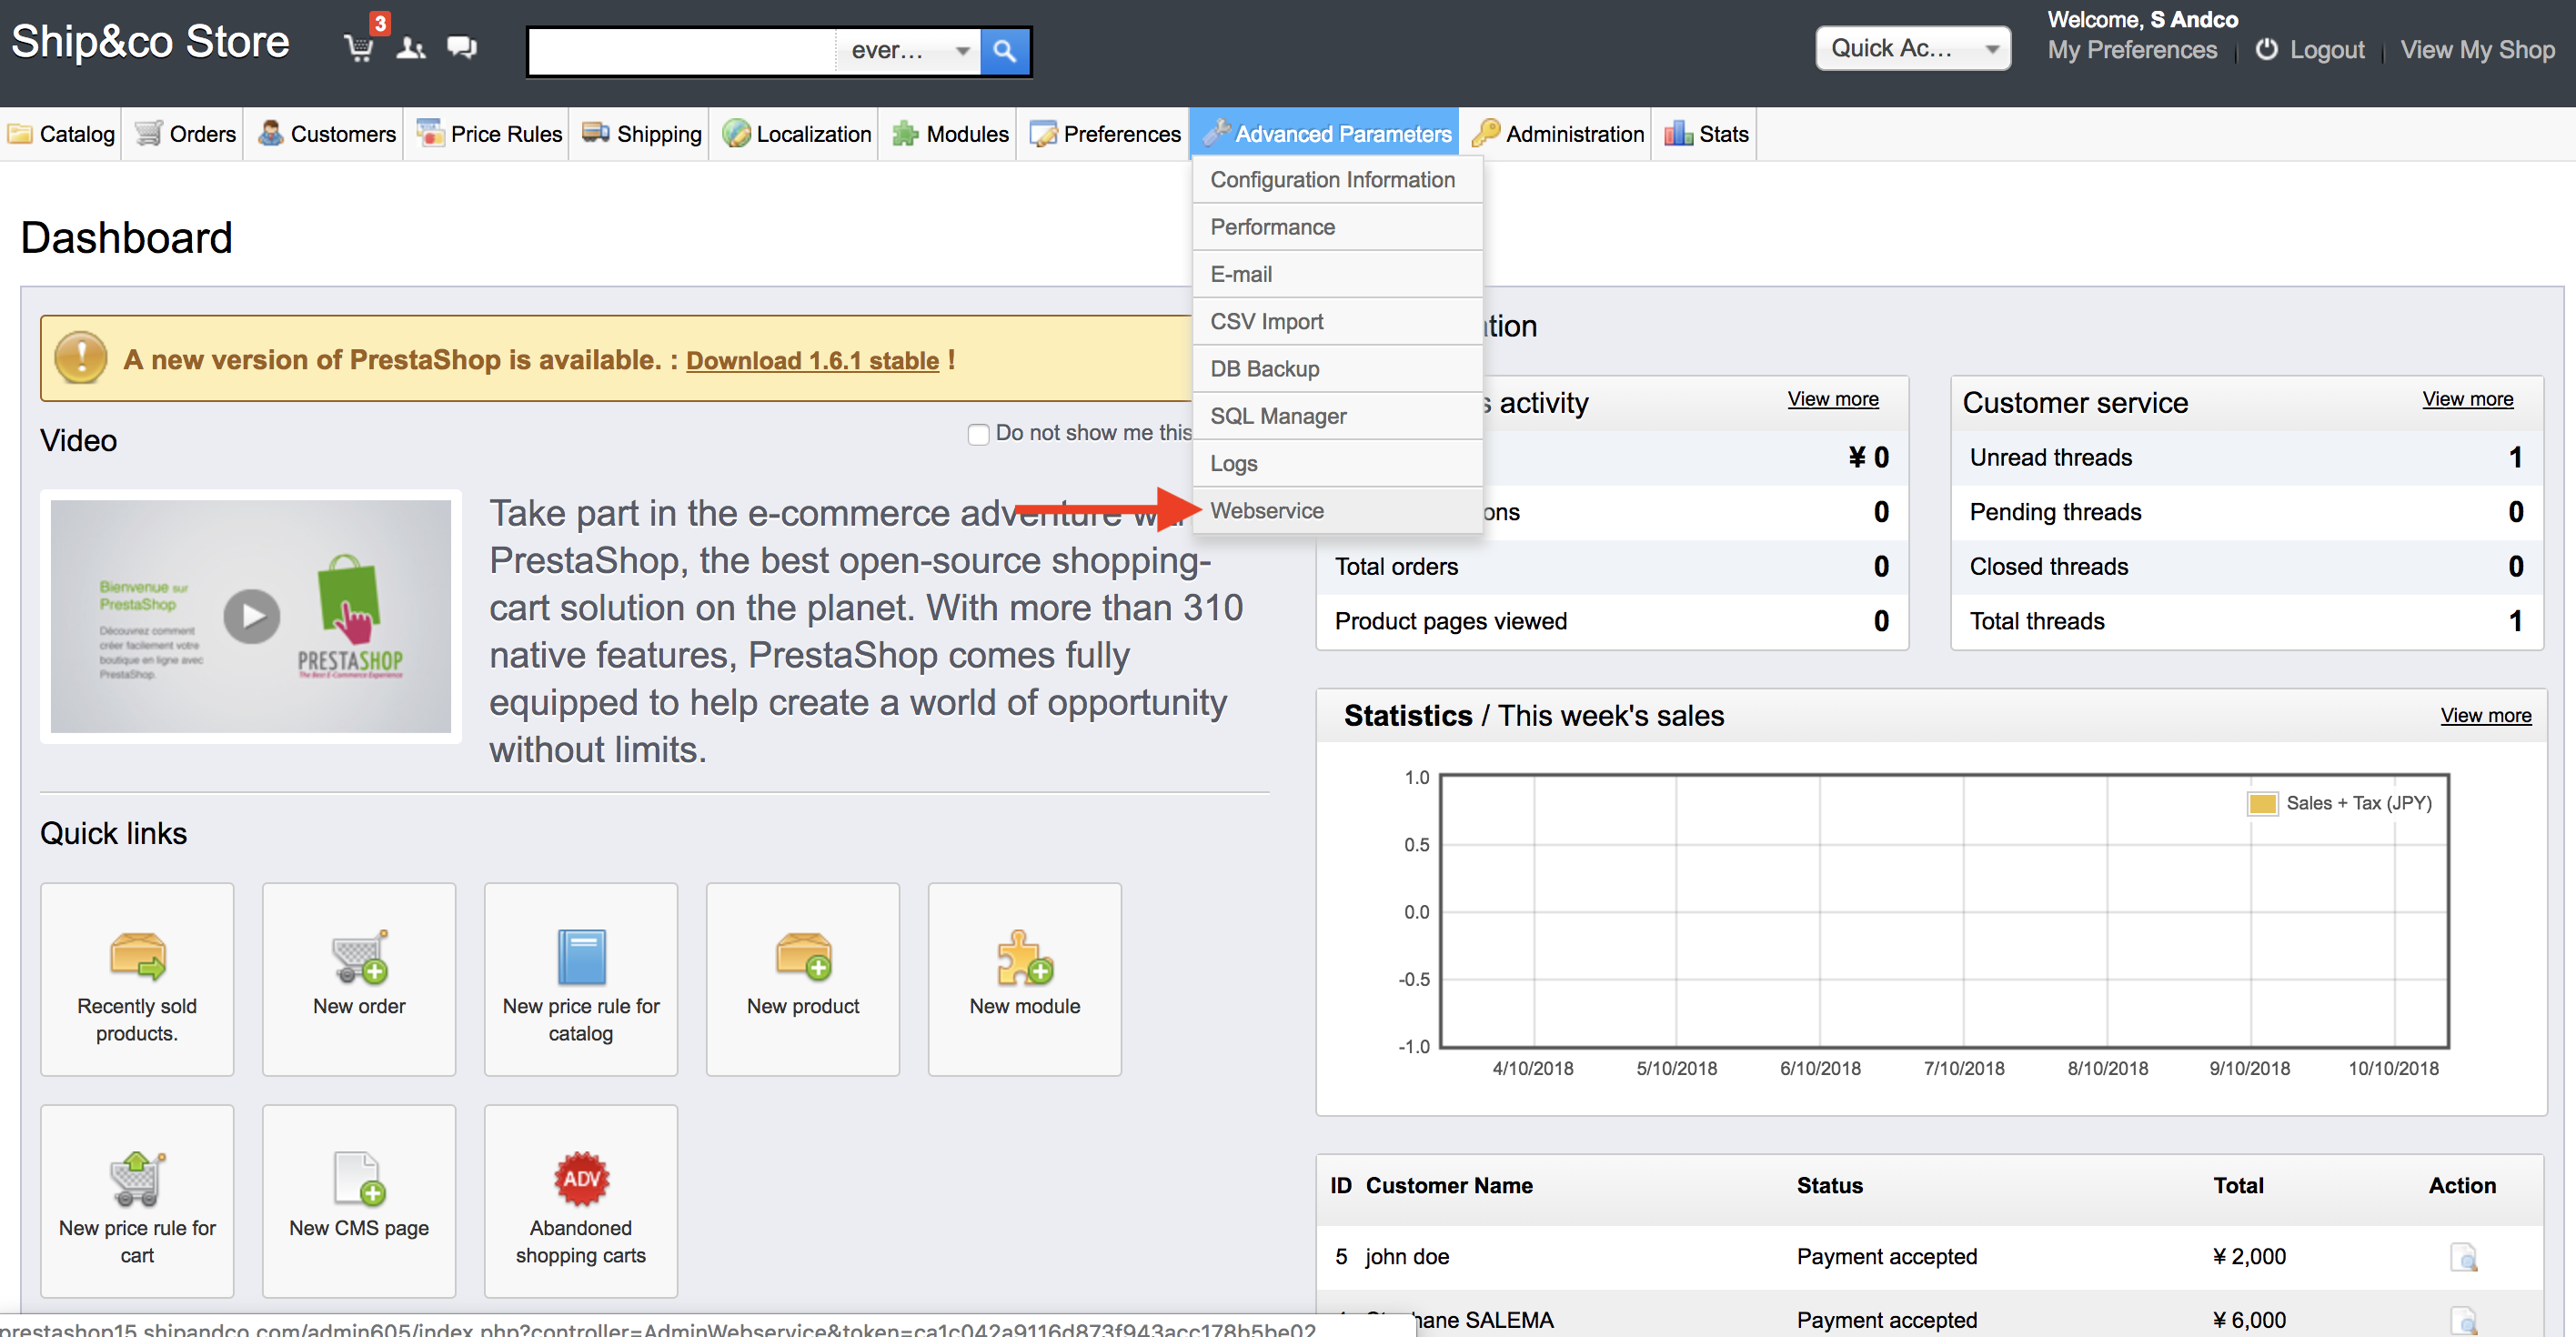Select SQL Manager menu entry
Viewport: 2576px width, 1337px height.
1337,416
